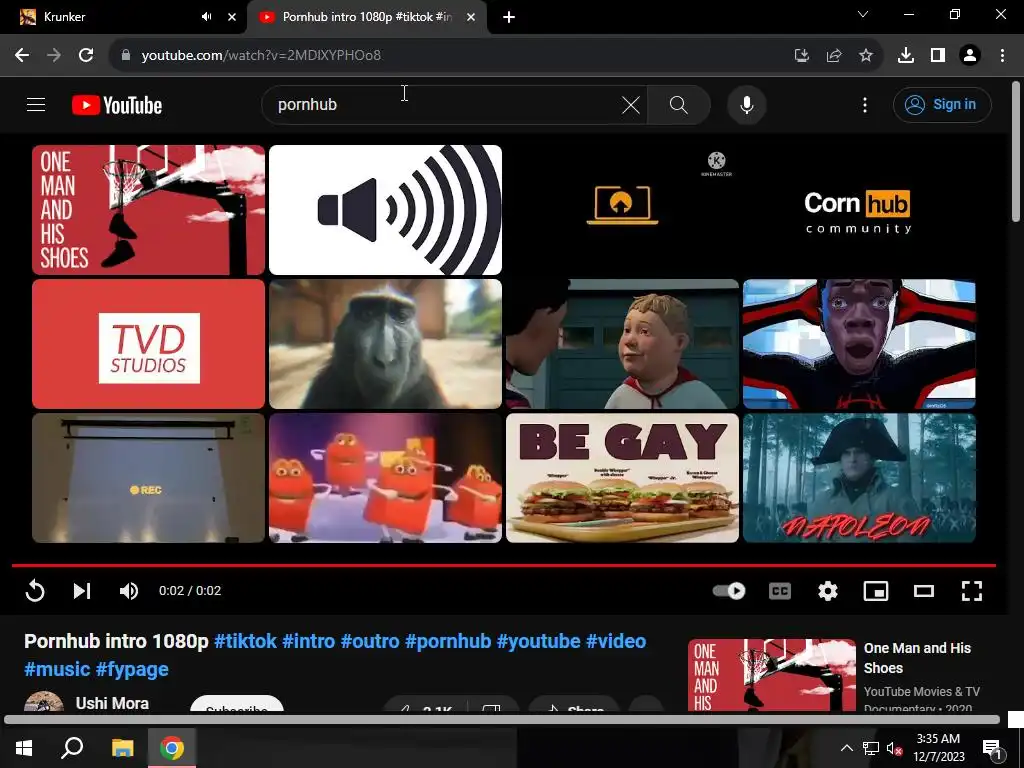Open the Ushi Mora channel name
1024x768 pixels.
tap(112, 703)
